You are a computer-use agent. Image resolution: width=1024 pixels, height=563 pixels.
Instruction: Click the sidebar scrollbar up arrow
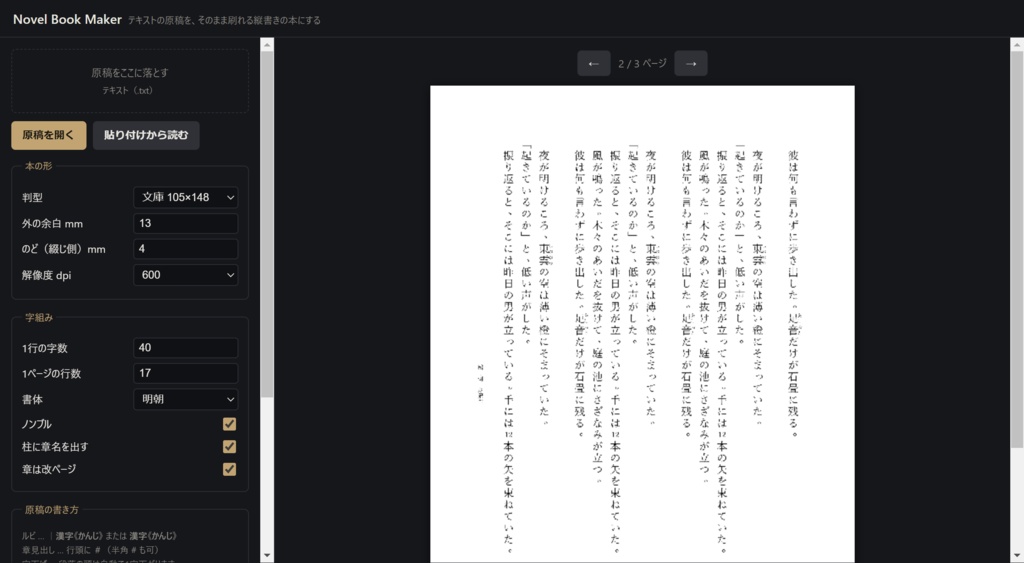tap(267, 44)
